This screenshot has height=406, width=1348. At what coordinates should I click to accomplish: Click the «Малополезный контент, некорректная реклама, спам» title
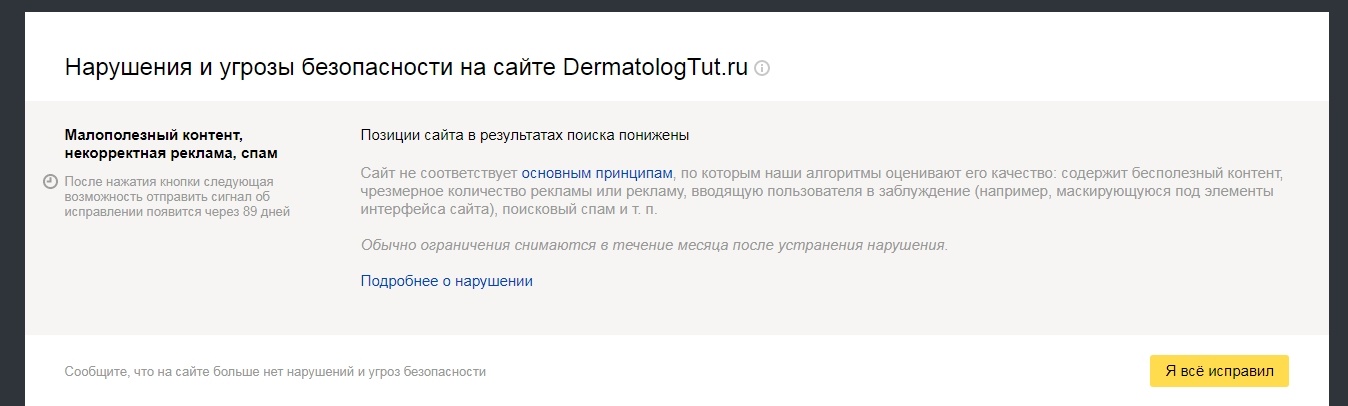pos(171,144)
